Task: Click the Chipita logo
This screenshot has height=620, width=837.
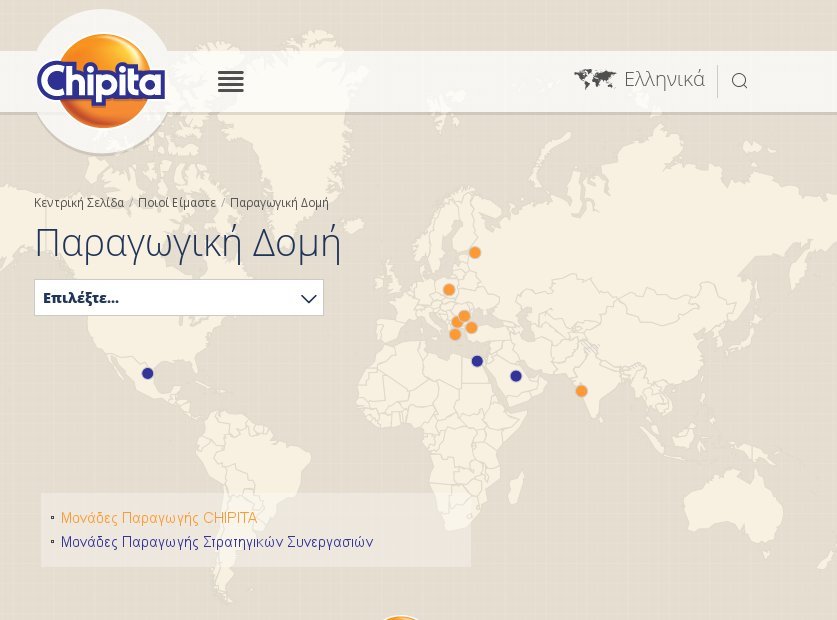Action: tap(101, 81)
